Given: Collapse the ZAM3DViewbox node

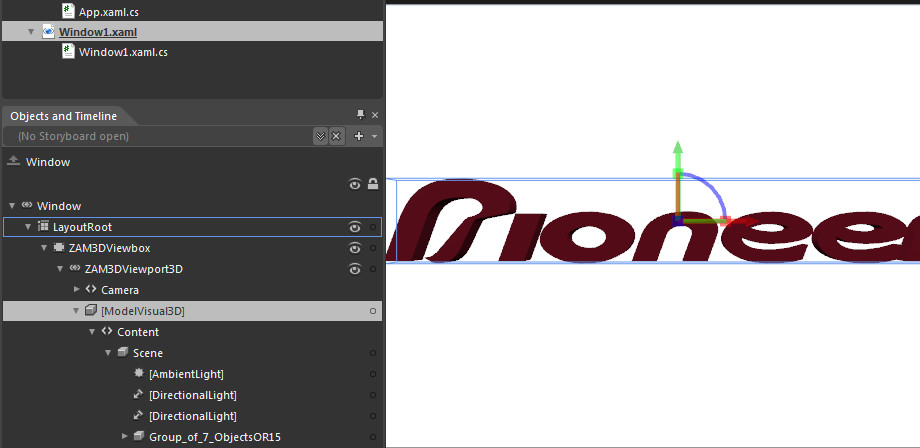Looking at the screenshot, I should point(44,248).
